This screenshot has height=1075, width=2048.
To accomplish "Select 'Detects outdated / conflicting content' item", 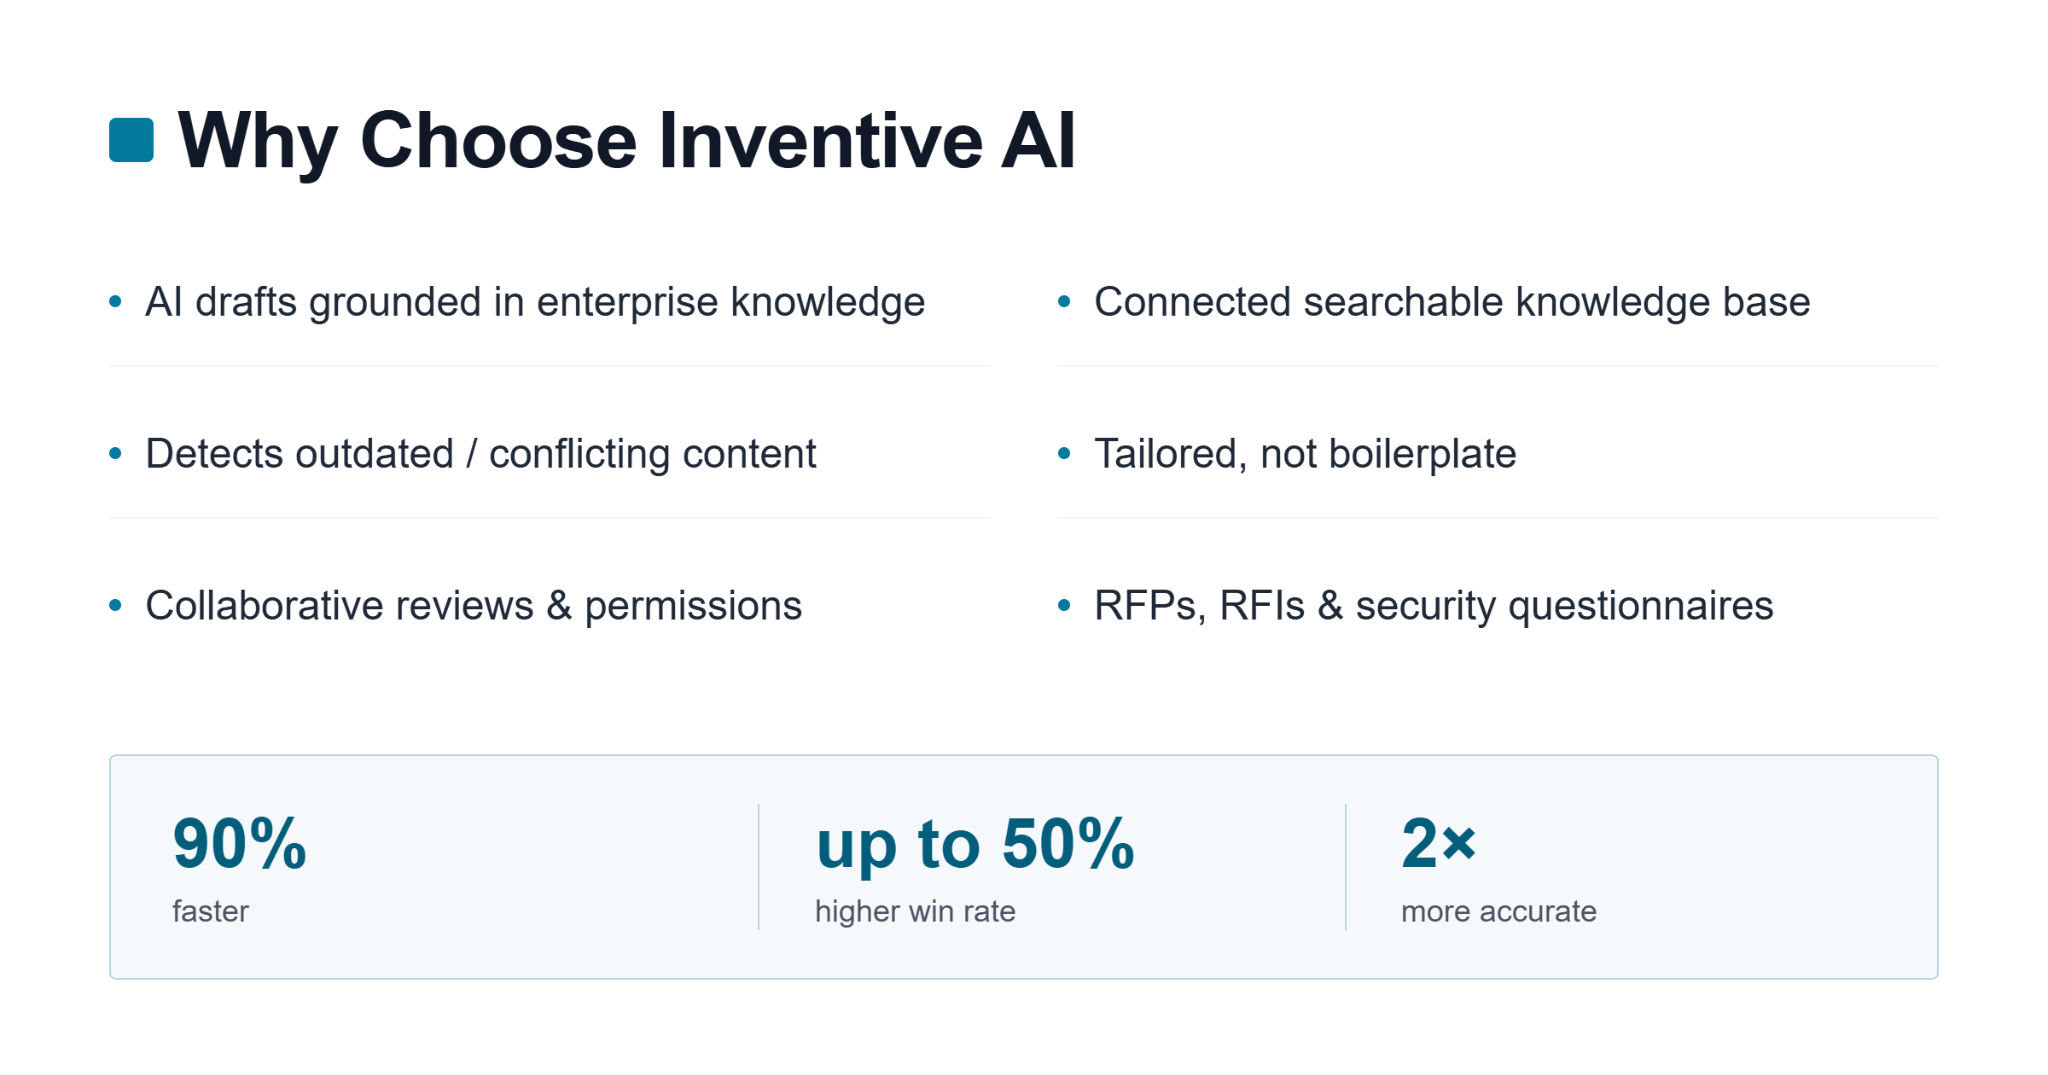I will 481,454.
